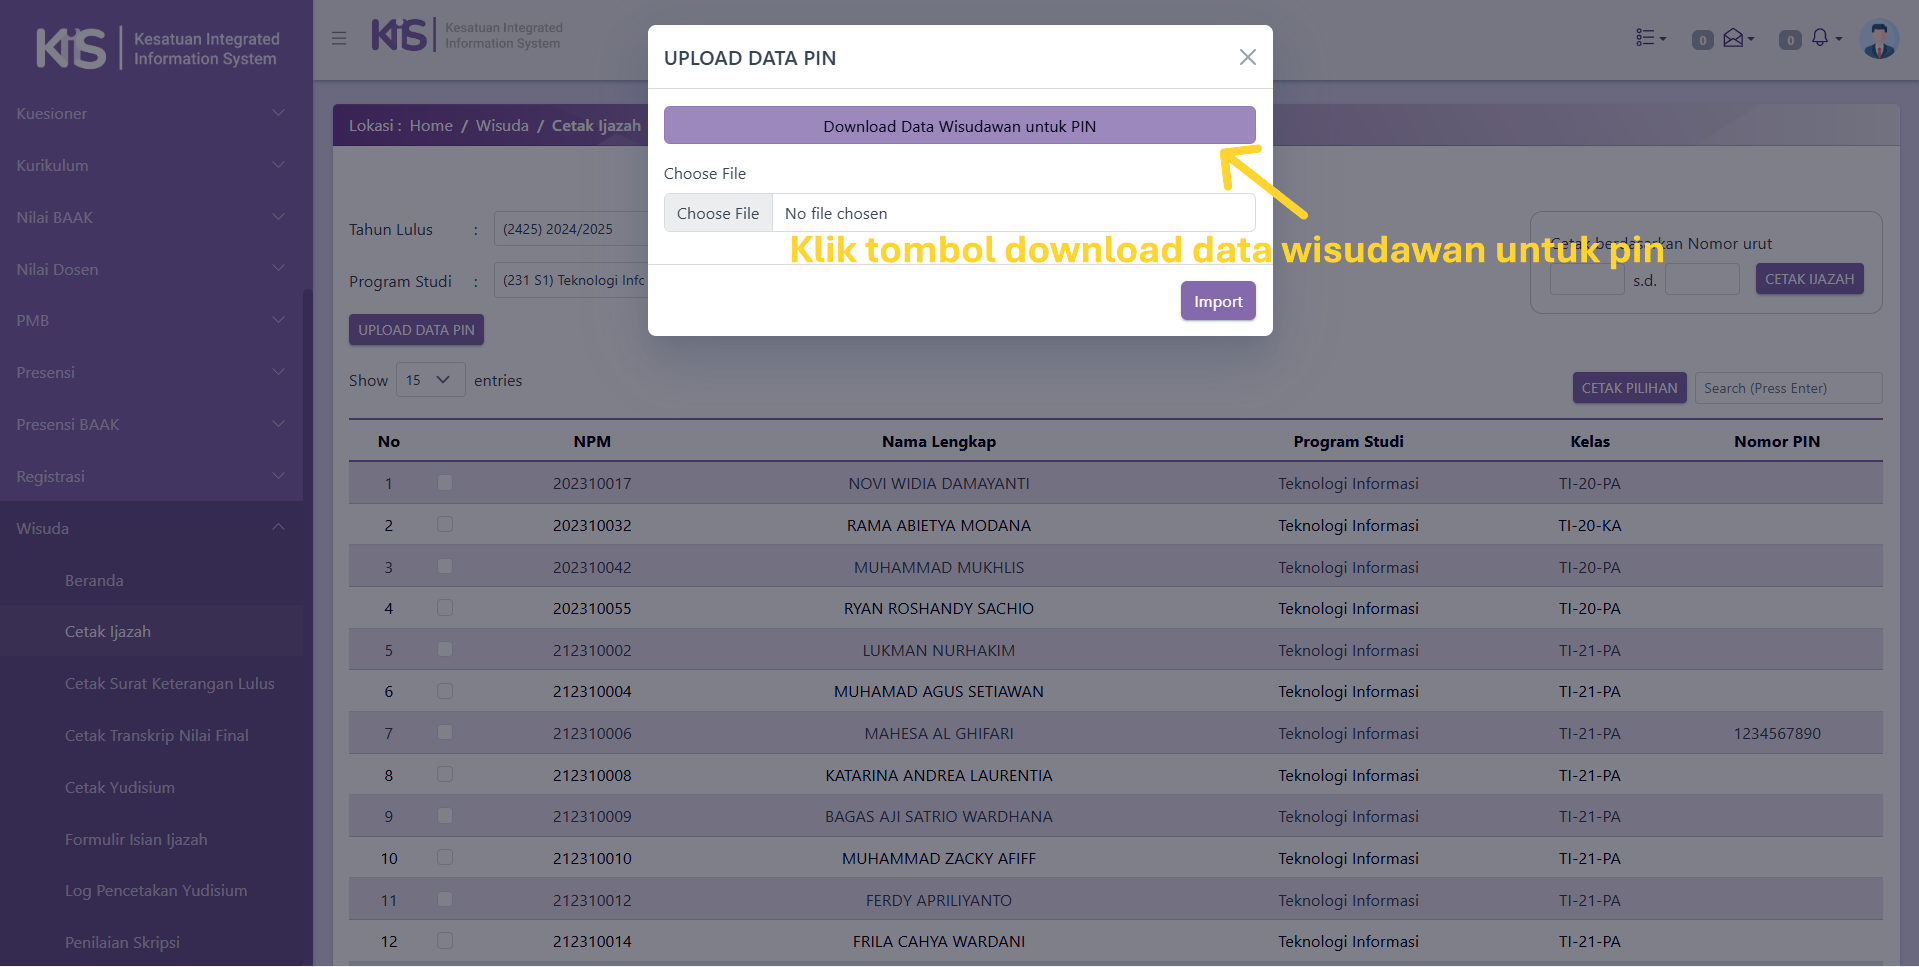This screenshot has height=967, width=1919.
Task: Click the hamburger menu icon
Action: [339, 38]
